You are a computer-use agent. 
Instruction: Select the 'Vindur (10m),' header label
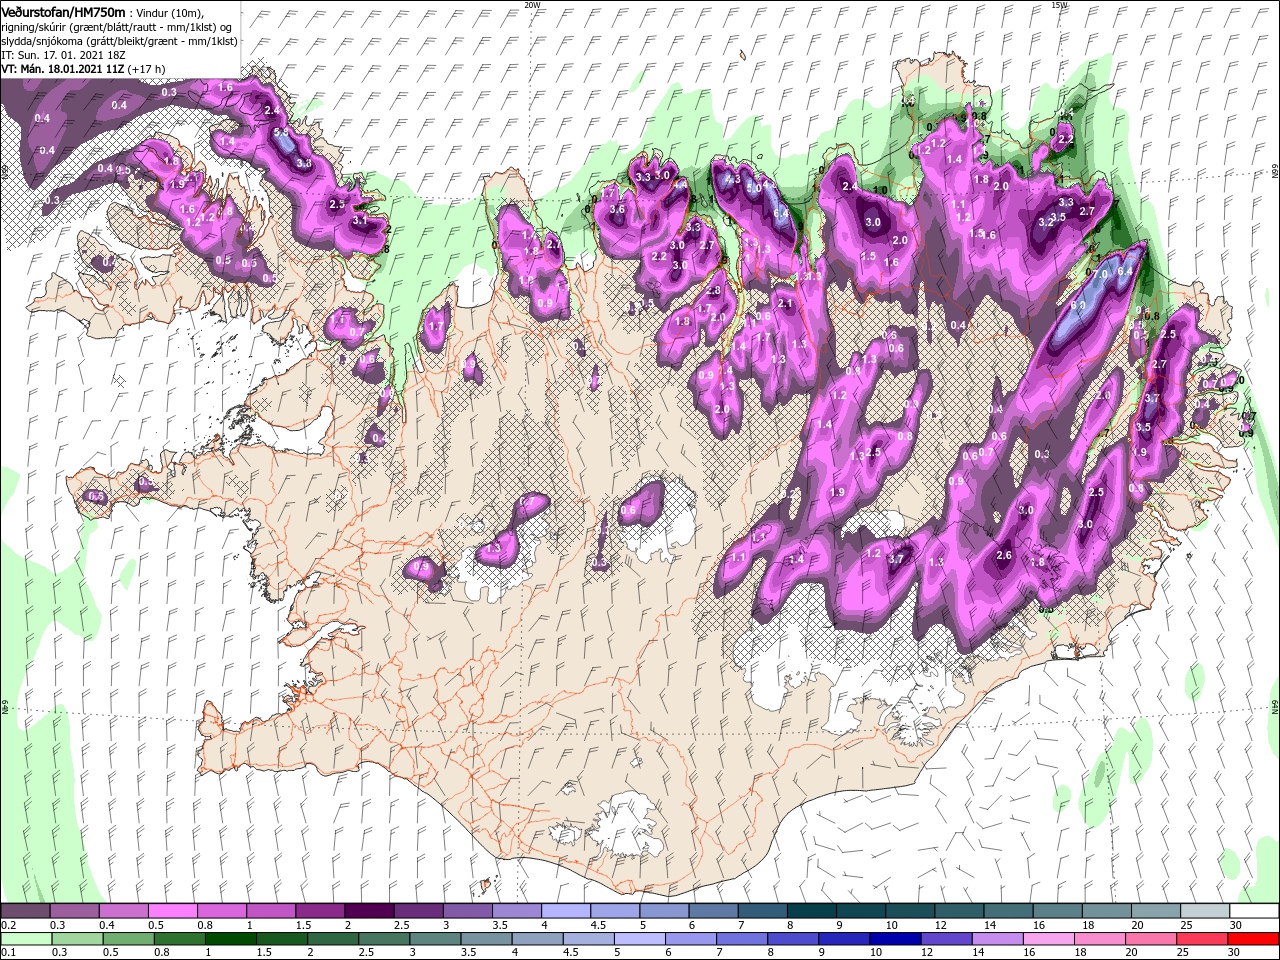tap(169, 12)
